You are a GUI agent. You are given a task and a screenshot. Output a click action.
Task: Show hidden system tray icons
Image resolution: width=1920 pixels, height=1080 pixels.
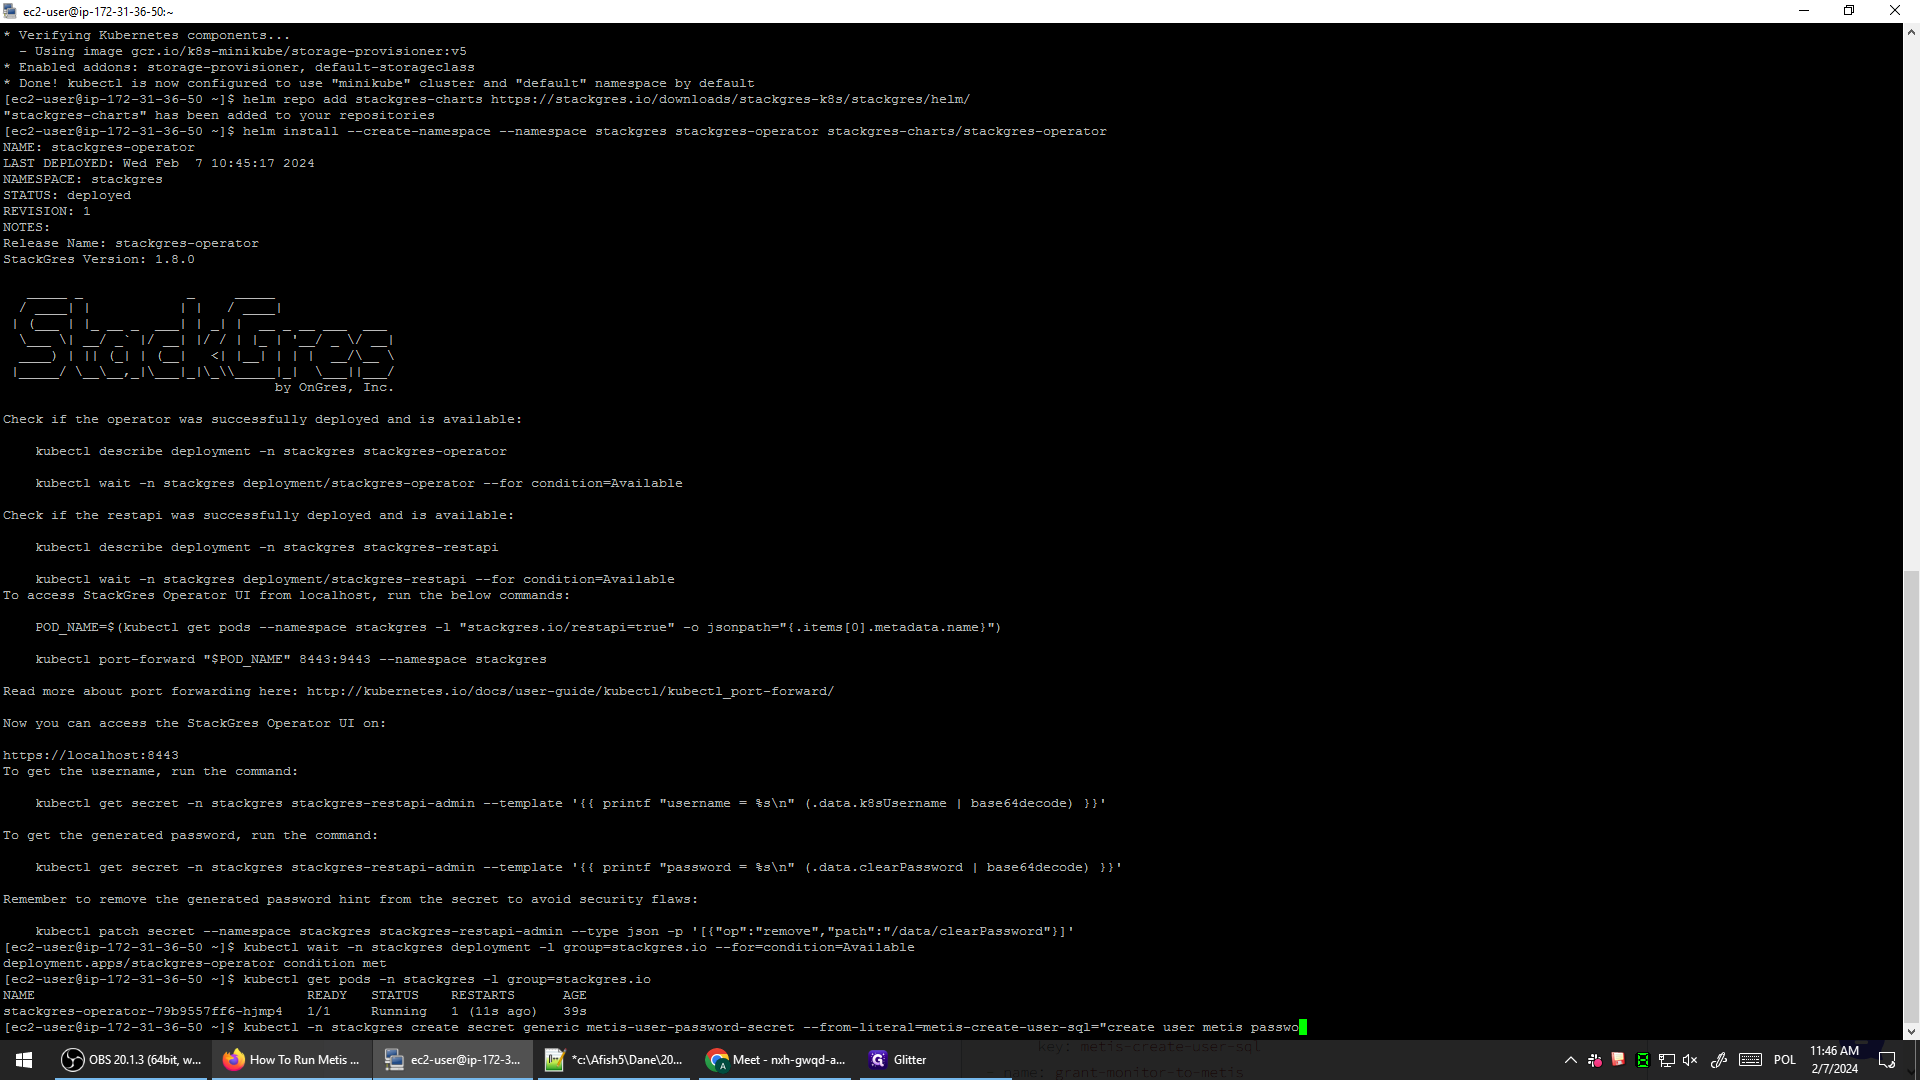(x=1570, y=1060)
